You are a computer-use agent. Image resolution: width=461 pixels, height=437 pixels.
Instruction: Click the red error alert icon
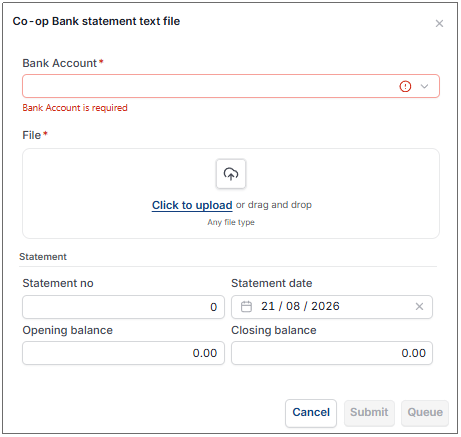click(x=405, y=86)
